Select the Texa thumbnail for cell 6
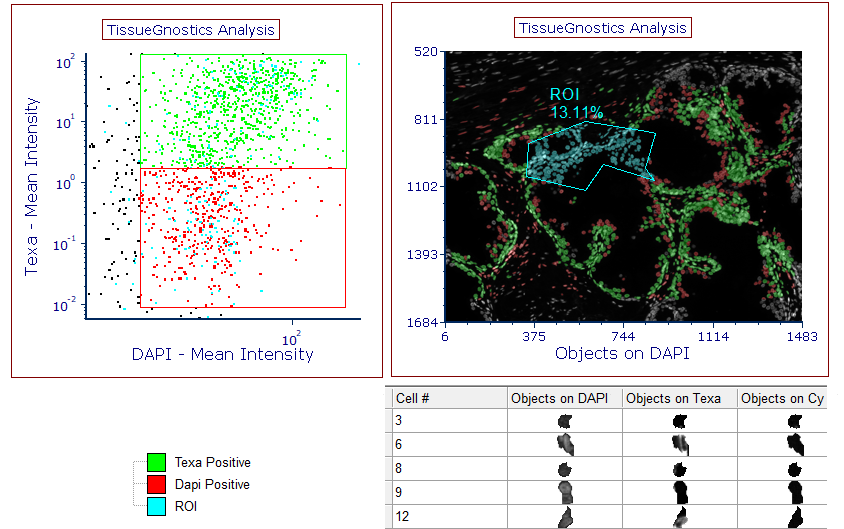 tap(679, 444)
